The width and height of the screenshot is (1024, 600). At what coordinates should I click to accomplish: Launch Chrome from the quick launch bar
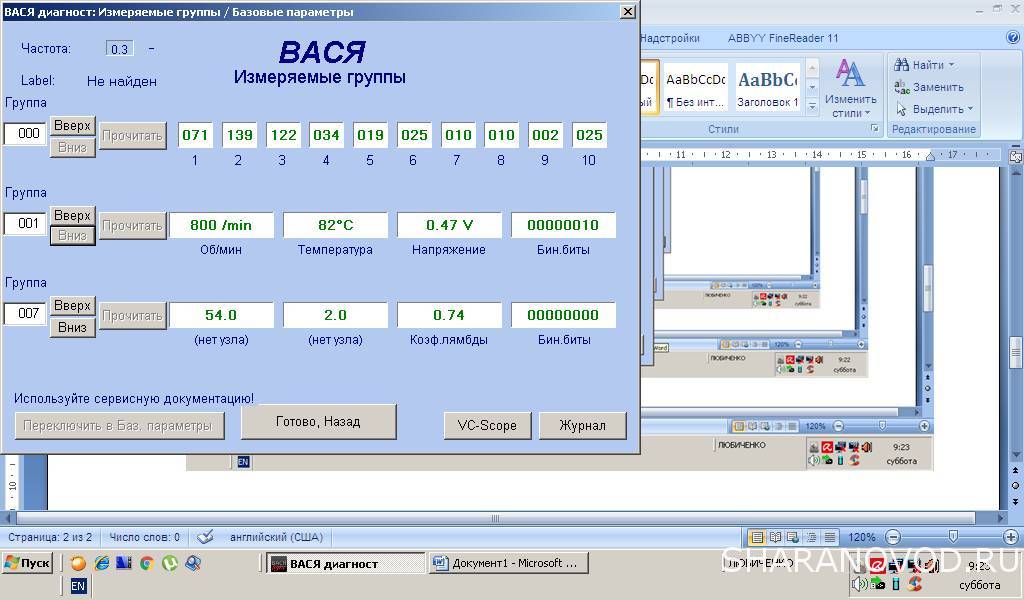147,564
